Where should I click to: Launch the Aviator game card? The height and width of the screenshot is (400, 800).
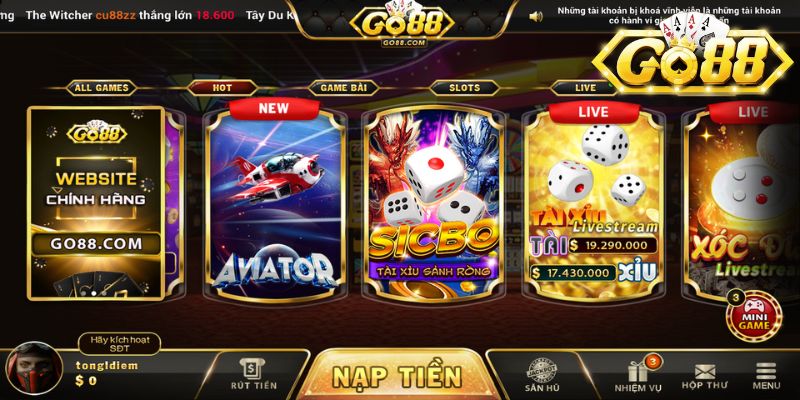click(276, 204)
